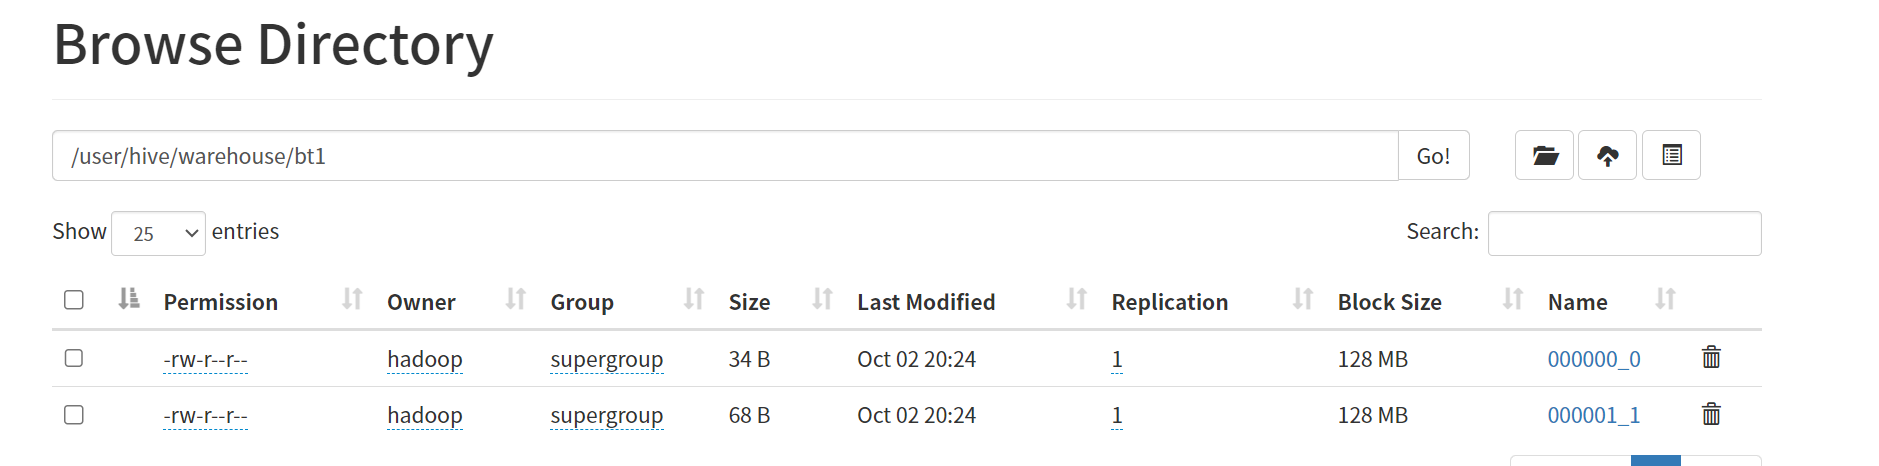Click the upload files cloud icon
Image resolution: width=1879 pixels, height=466 pixels.
click(1607, 155)
